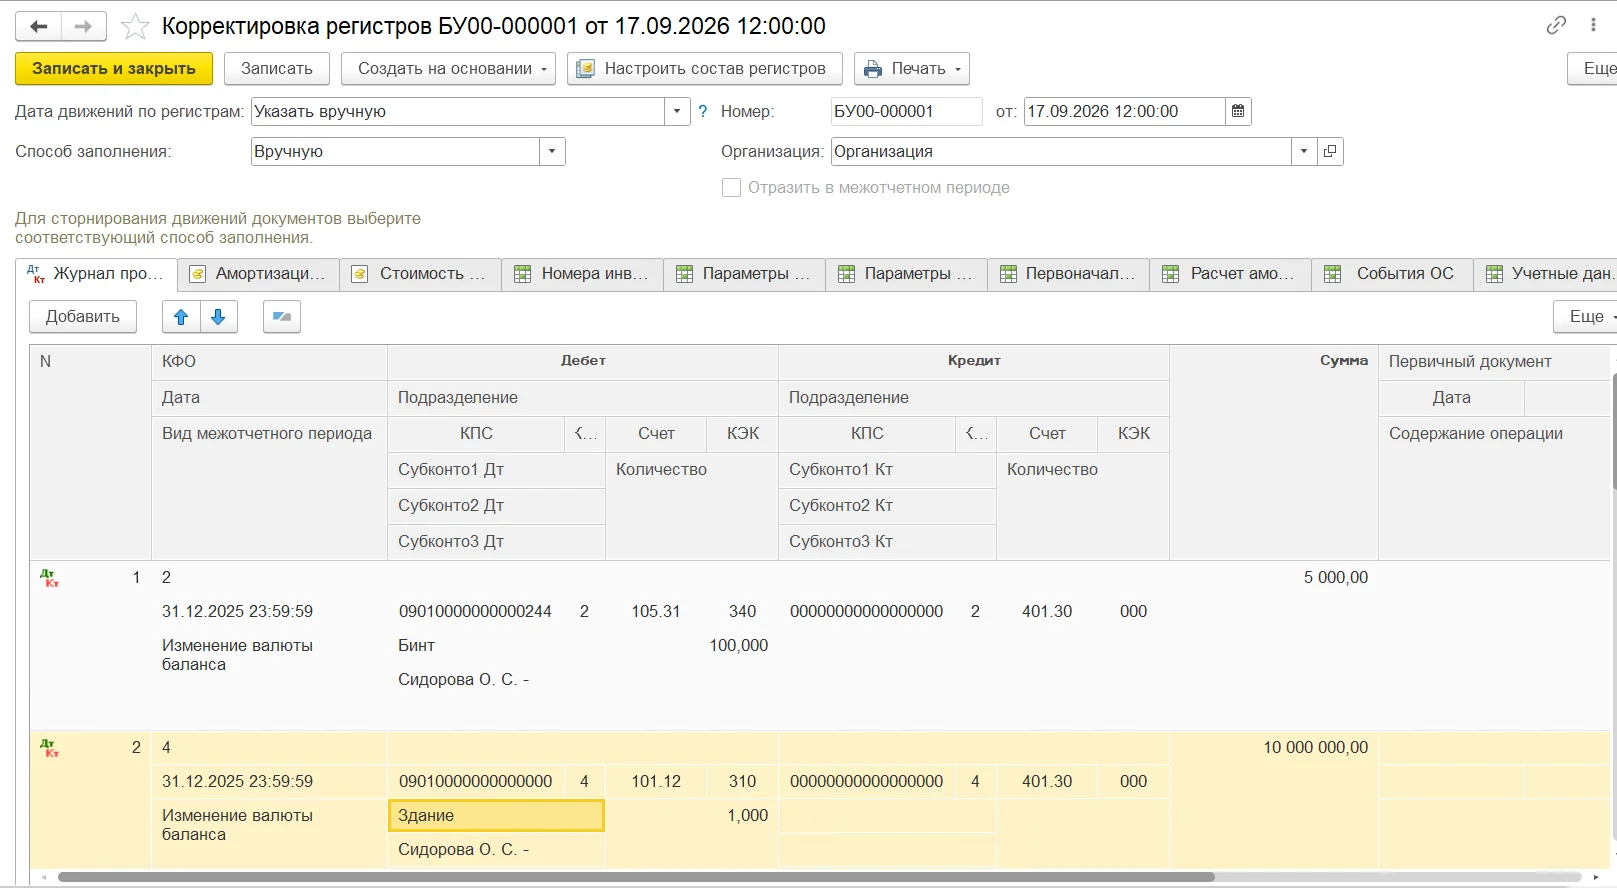Click Записать и закрыть button

114,69
